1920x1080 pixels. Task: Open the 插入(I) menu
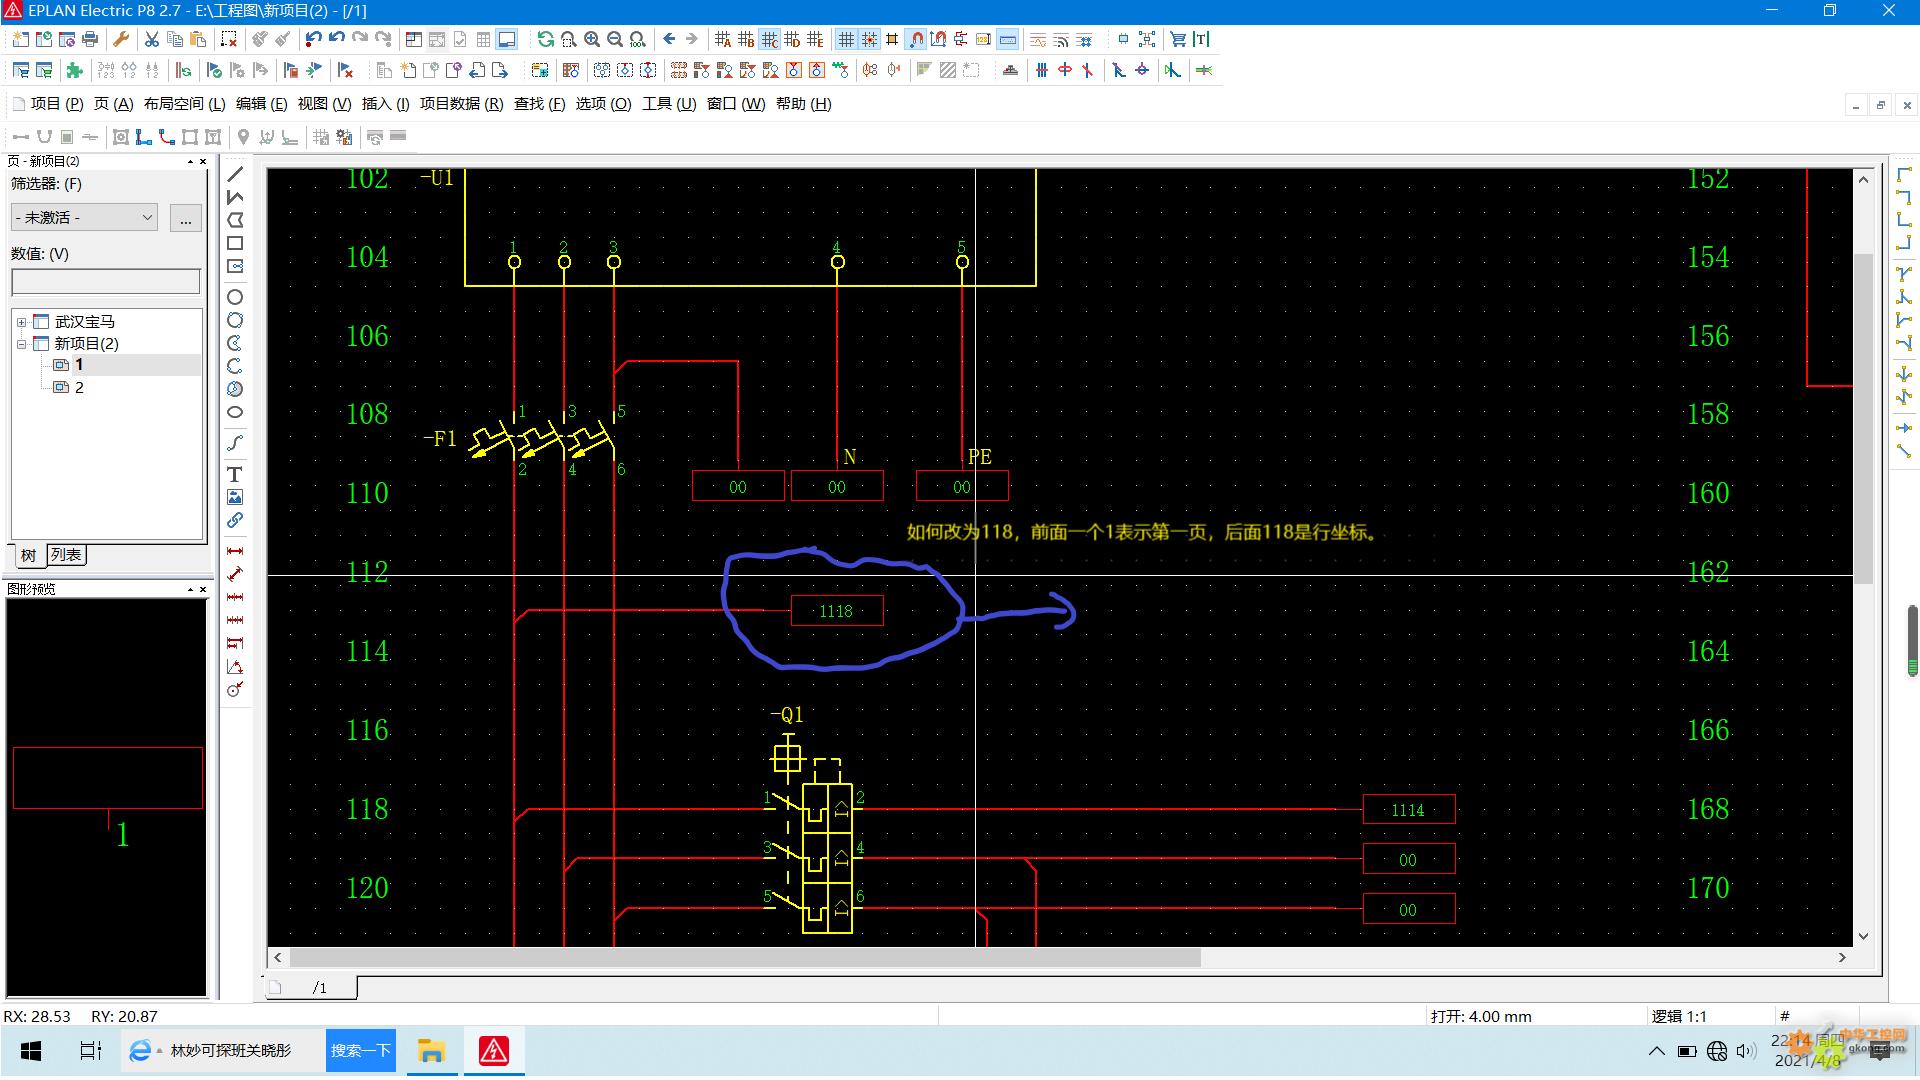click(x=385, y=104)
